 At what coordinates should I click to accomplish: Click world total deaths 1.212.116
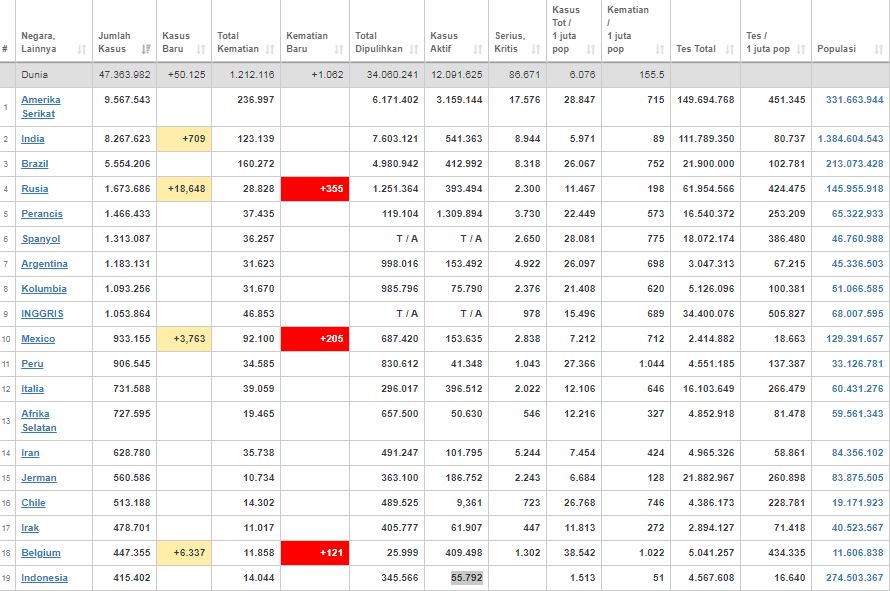coord(252,74)
